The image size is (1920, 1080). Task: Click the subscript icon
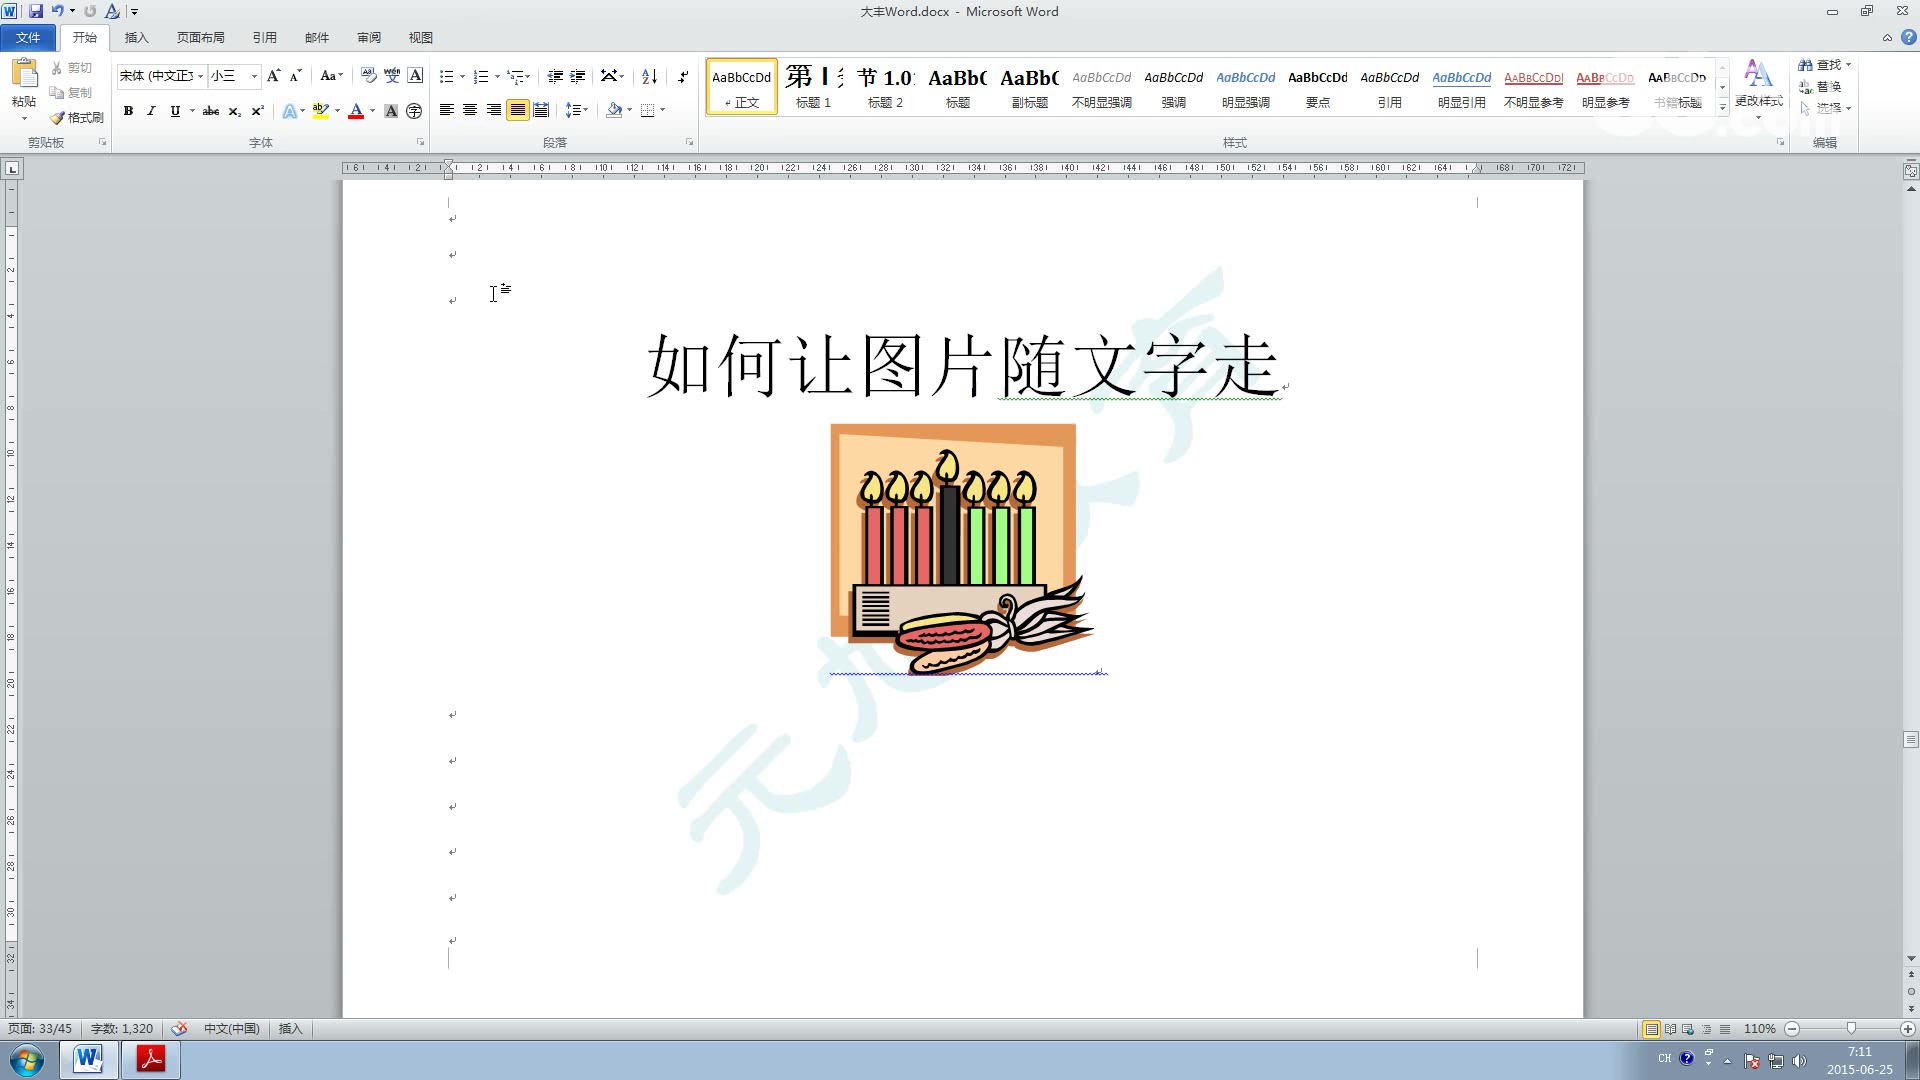233,110
